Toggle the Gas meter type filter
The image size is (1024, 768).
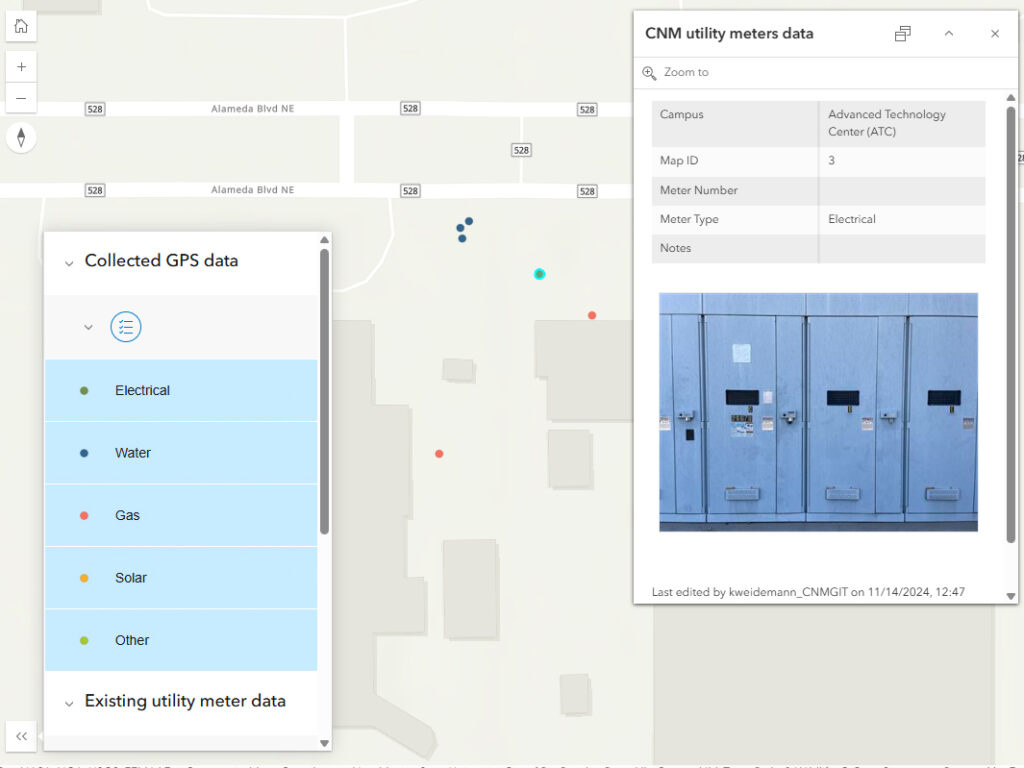181,516
